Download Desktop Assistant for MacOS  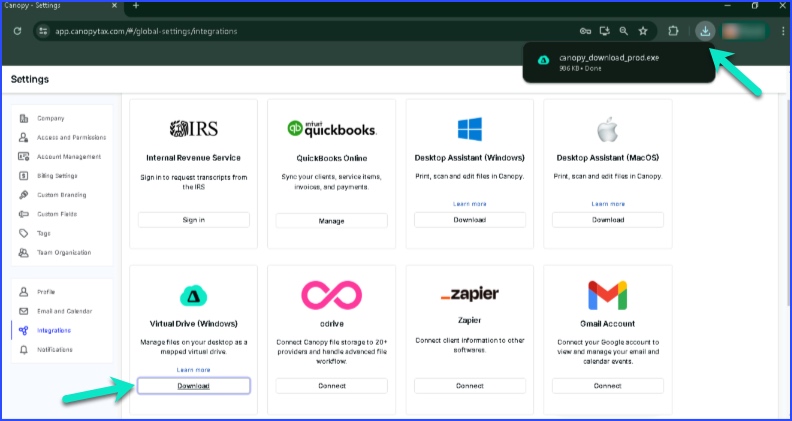pyautogui.click(x=608, y=220)
